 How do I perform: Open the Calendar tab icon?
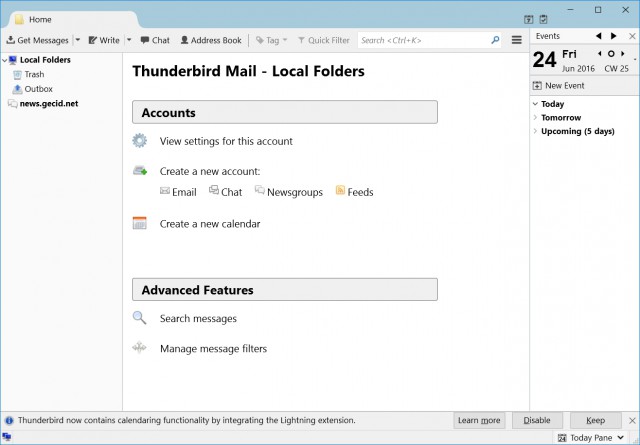pos(529,19)
